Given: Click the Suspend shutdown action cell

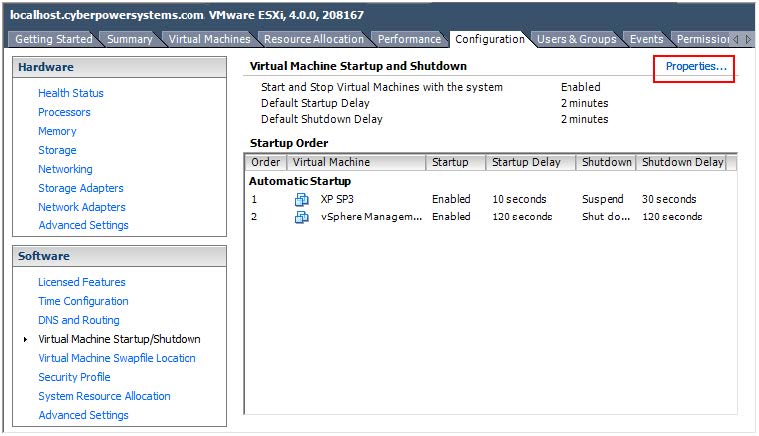Looking at the screenshot, I should click(x=603, y=199).
